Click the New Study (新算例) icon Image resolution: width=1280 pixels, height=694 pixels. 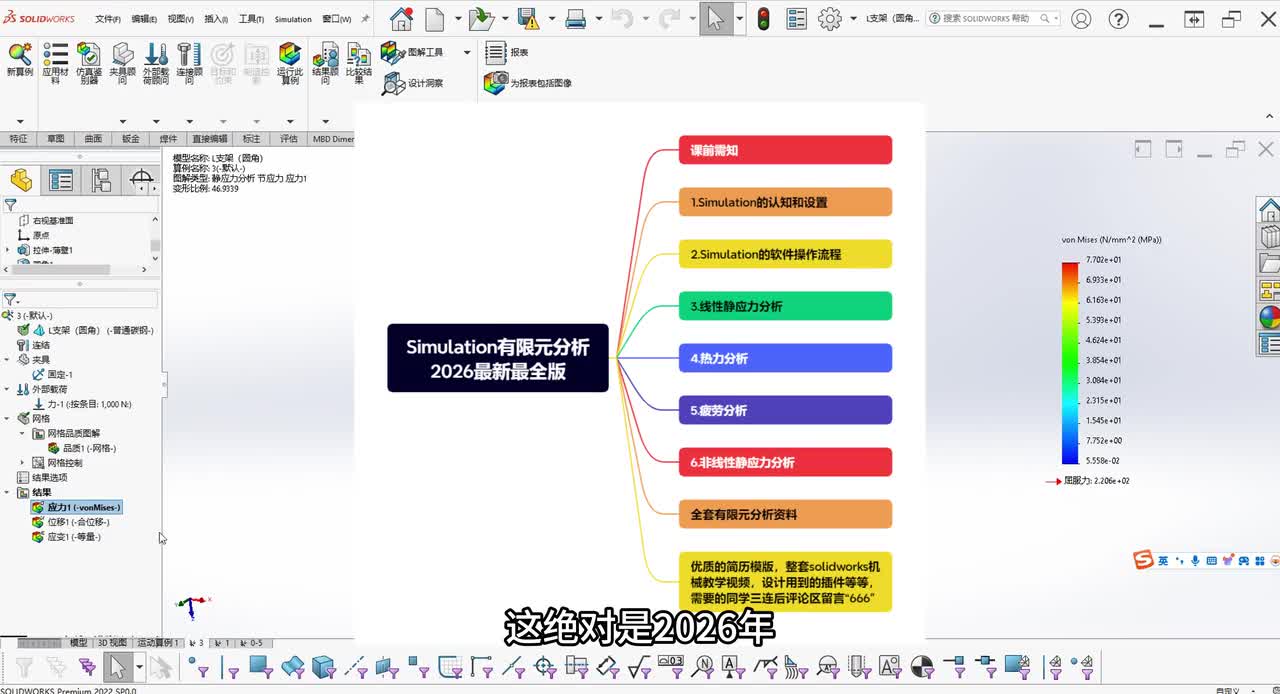pyautogui.click(x=20, y=60)
